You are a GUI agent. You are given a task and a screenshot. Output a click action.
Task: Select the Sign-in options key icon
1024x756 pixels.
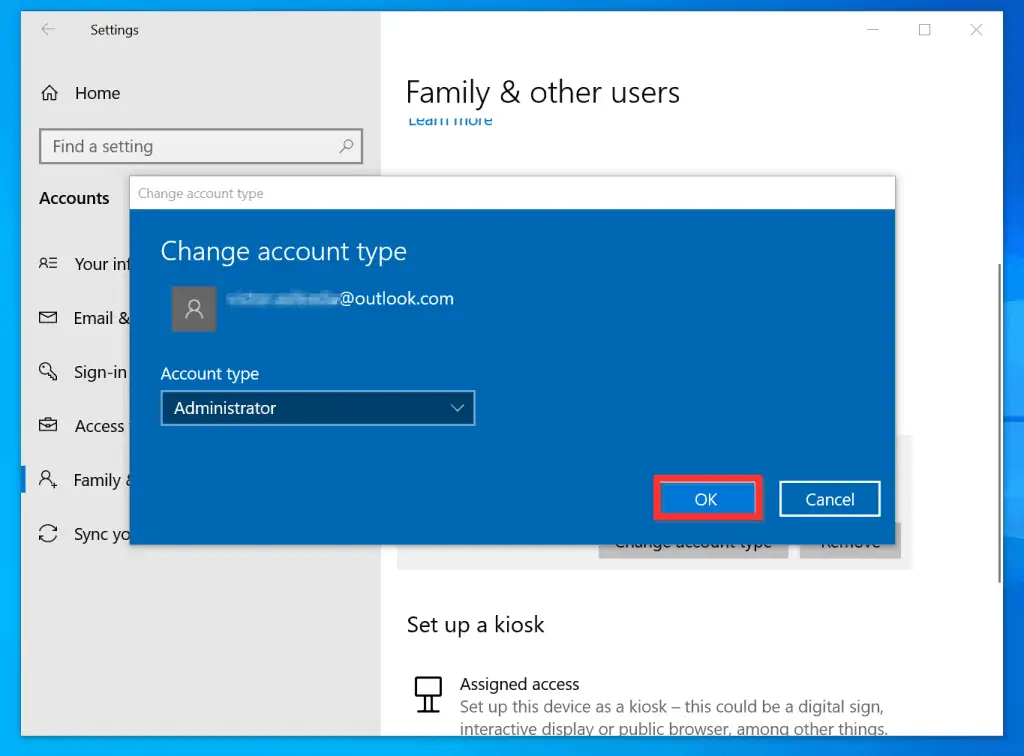pyautogui.click(x=49, y=371)
